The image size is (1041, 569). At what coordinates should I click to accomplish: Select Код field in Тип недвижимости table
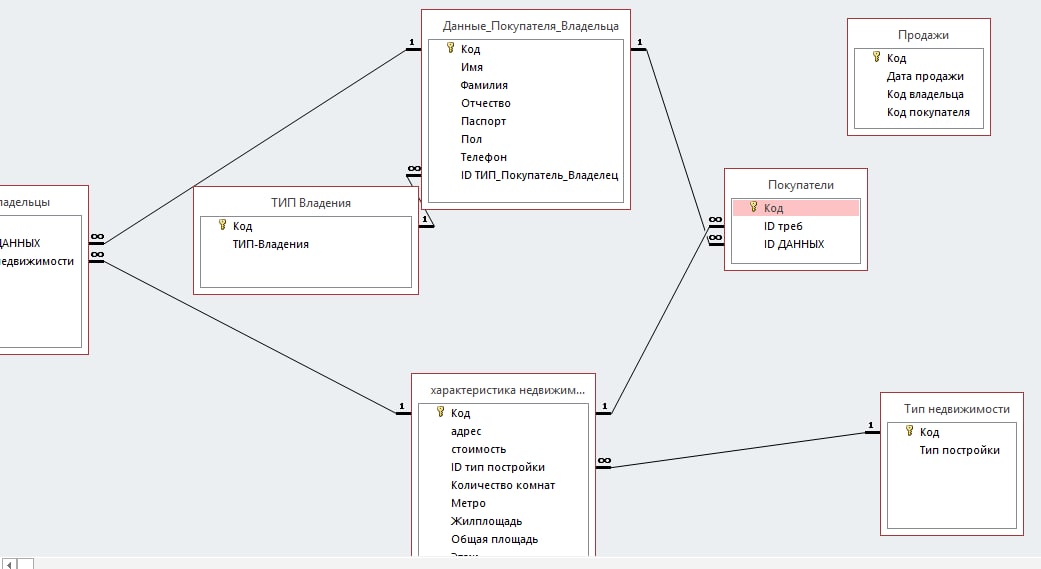coord(929,432)
